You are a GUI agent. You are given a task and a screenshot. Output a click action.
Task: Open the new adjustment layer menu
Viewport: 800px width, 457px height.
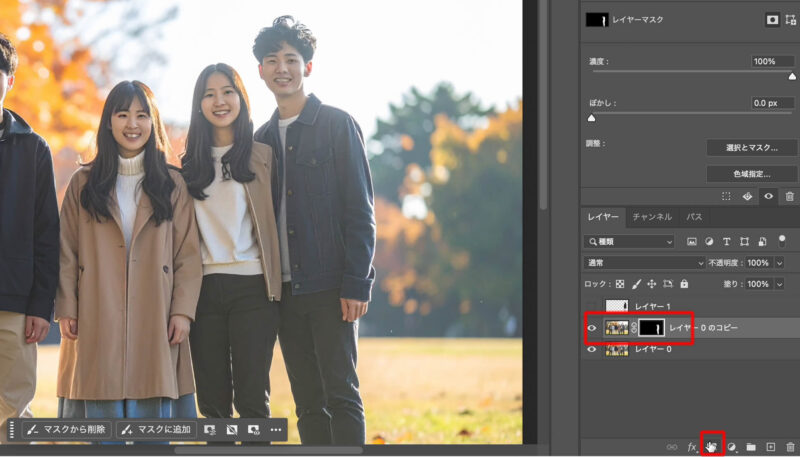tap(732, 447)
